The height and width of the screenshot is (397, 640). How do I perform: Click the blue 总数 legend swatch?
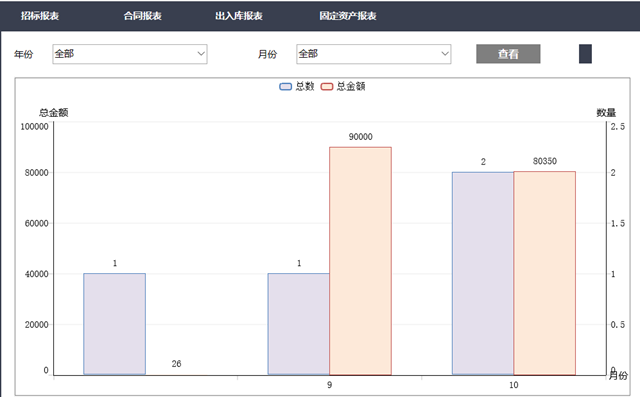[285, 86]
